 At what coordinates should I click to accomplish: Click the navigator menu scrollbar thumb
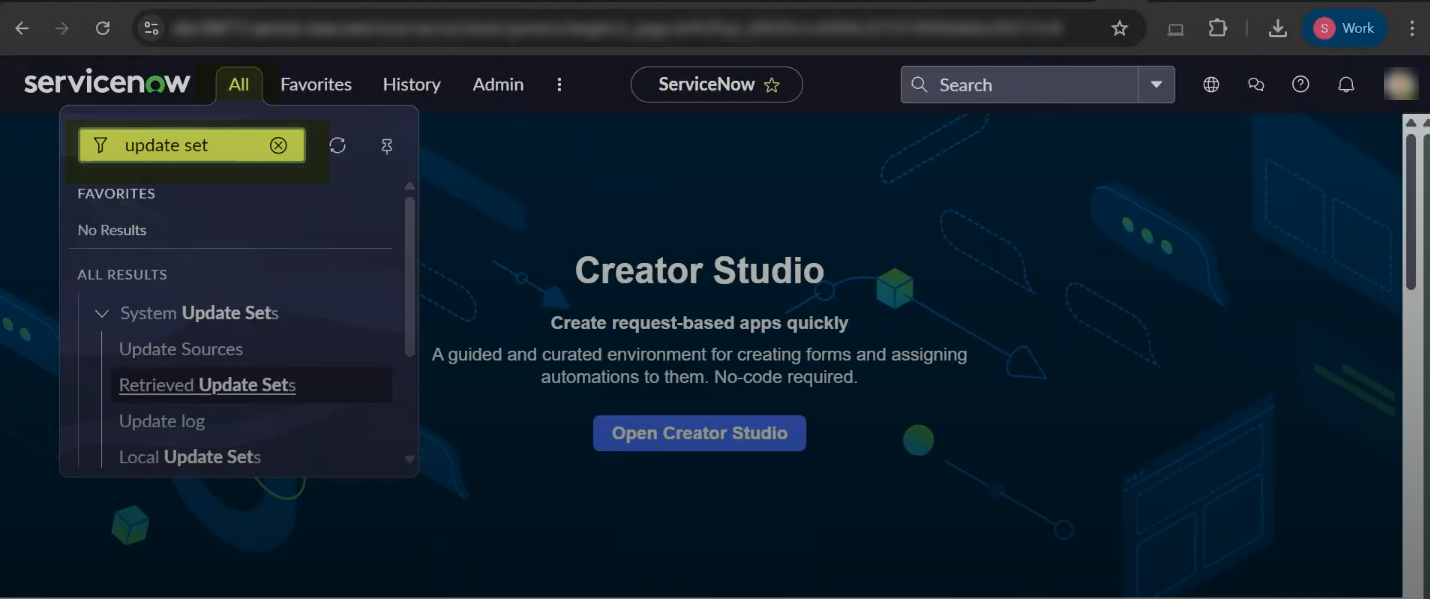click(409, 276)
